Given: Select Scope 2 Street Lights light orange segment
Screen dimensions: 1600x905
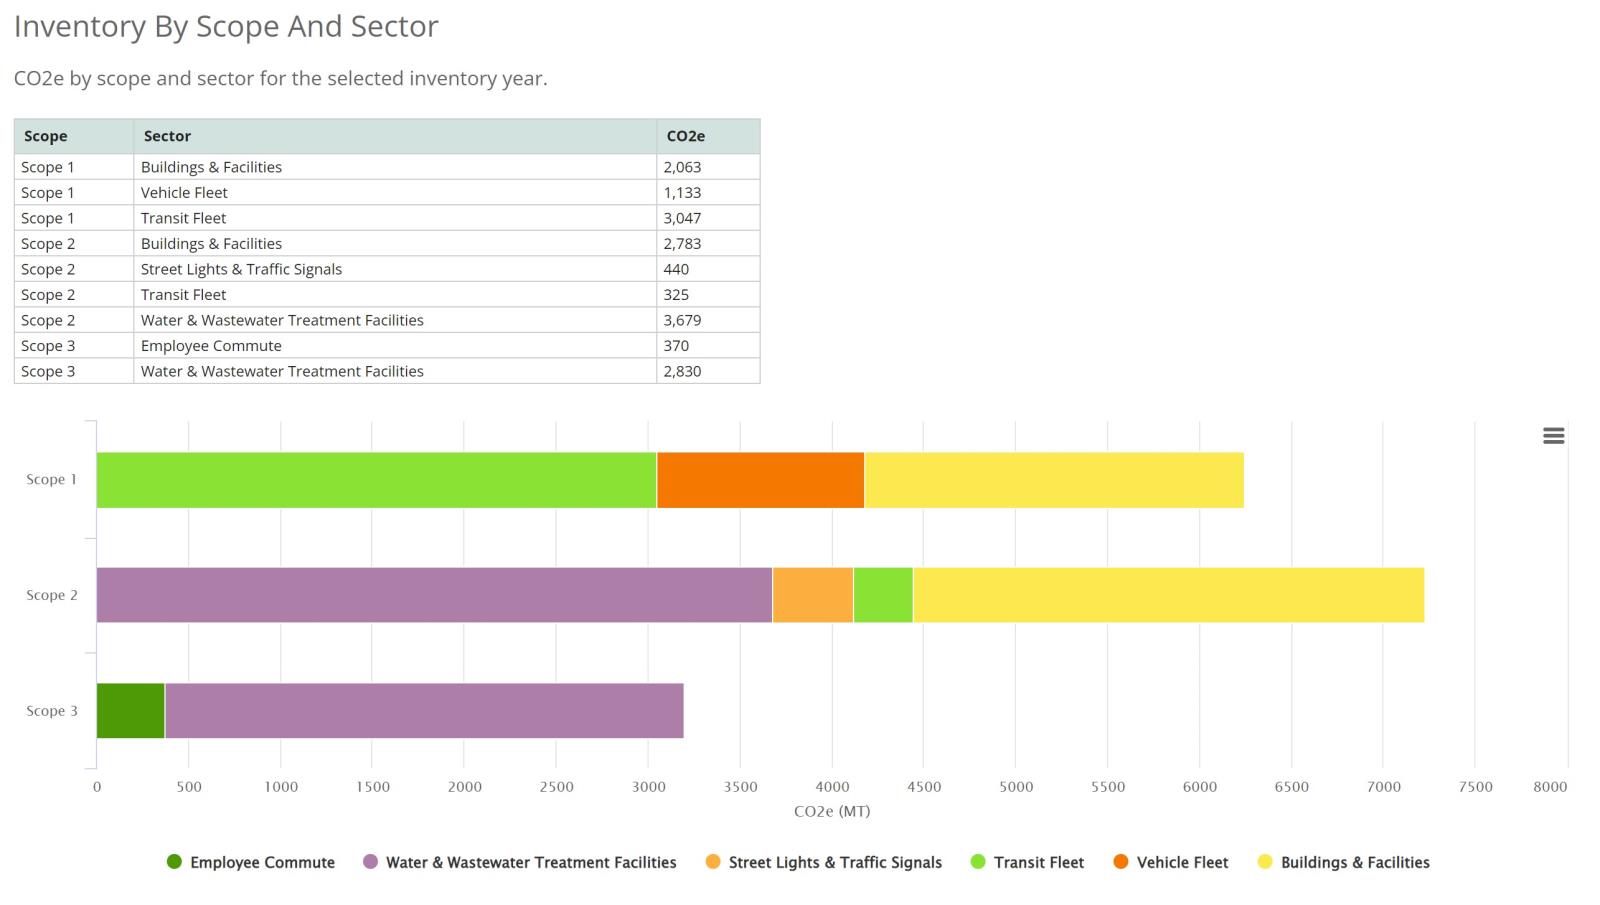Looking at the screenshot, I should coord(813,595).
